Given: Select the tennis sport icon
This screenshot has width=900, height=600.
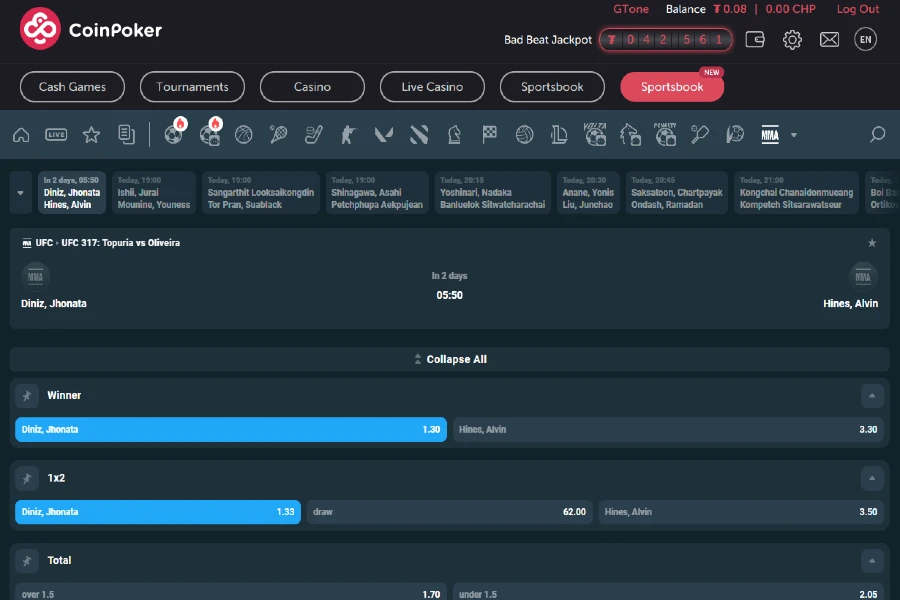Looking at the screenshot, I should 278,134.
